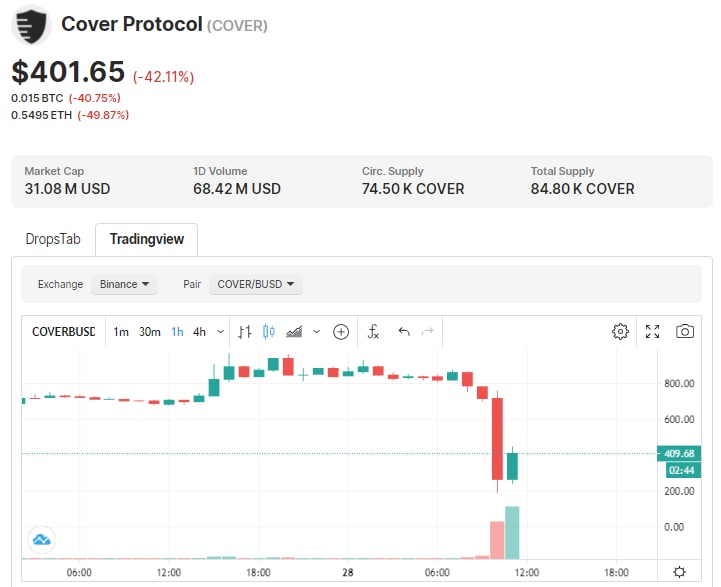Open the Exchange Binance dropdown
This screenshot has width=721, height=587.
124,285
